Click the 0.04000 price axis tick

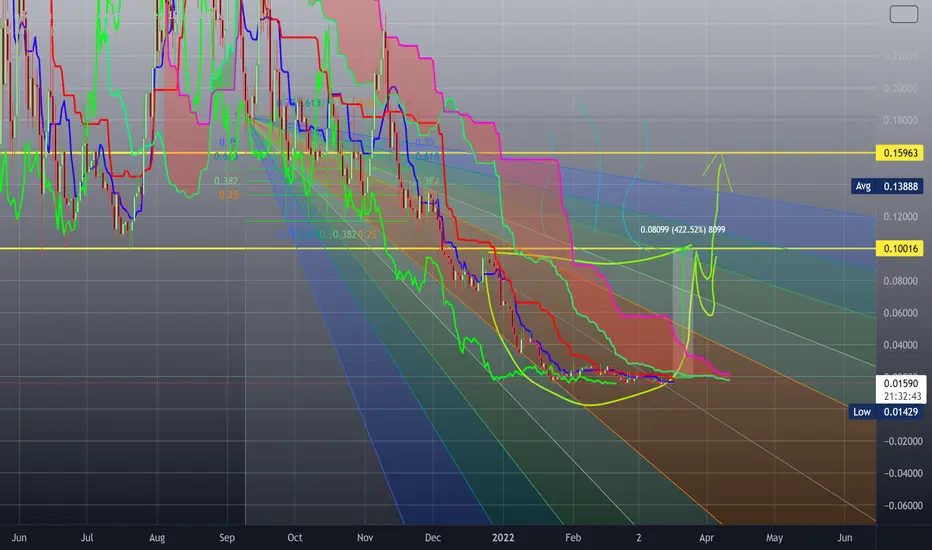pyautogui.click(x=900, y=345)
